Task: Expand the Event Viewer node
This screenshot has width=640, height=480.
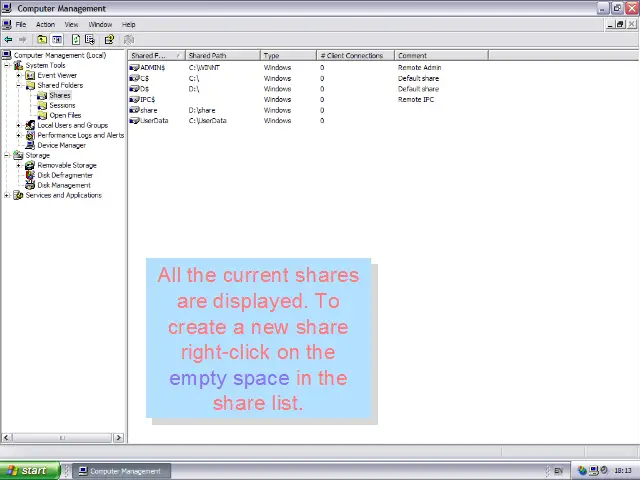Action: click(x=19, y=75)
